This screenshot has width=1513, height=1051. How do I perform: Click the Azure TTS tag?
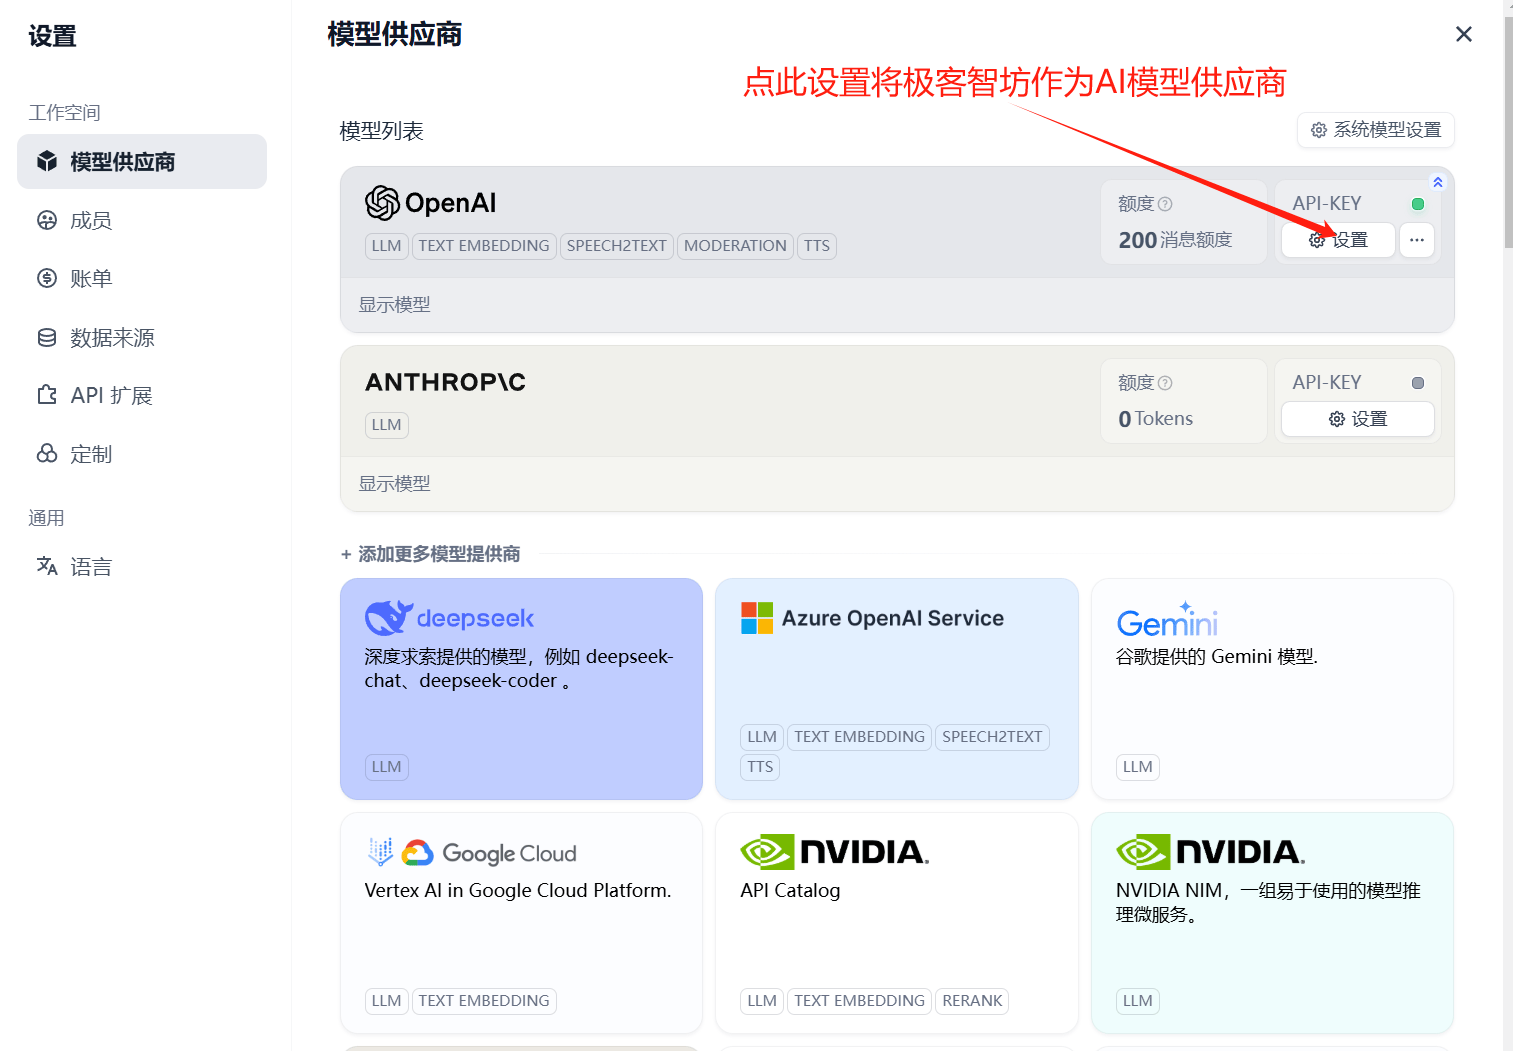760,767
